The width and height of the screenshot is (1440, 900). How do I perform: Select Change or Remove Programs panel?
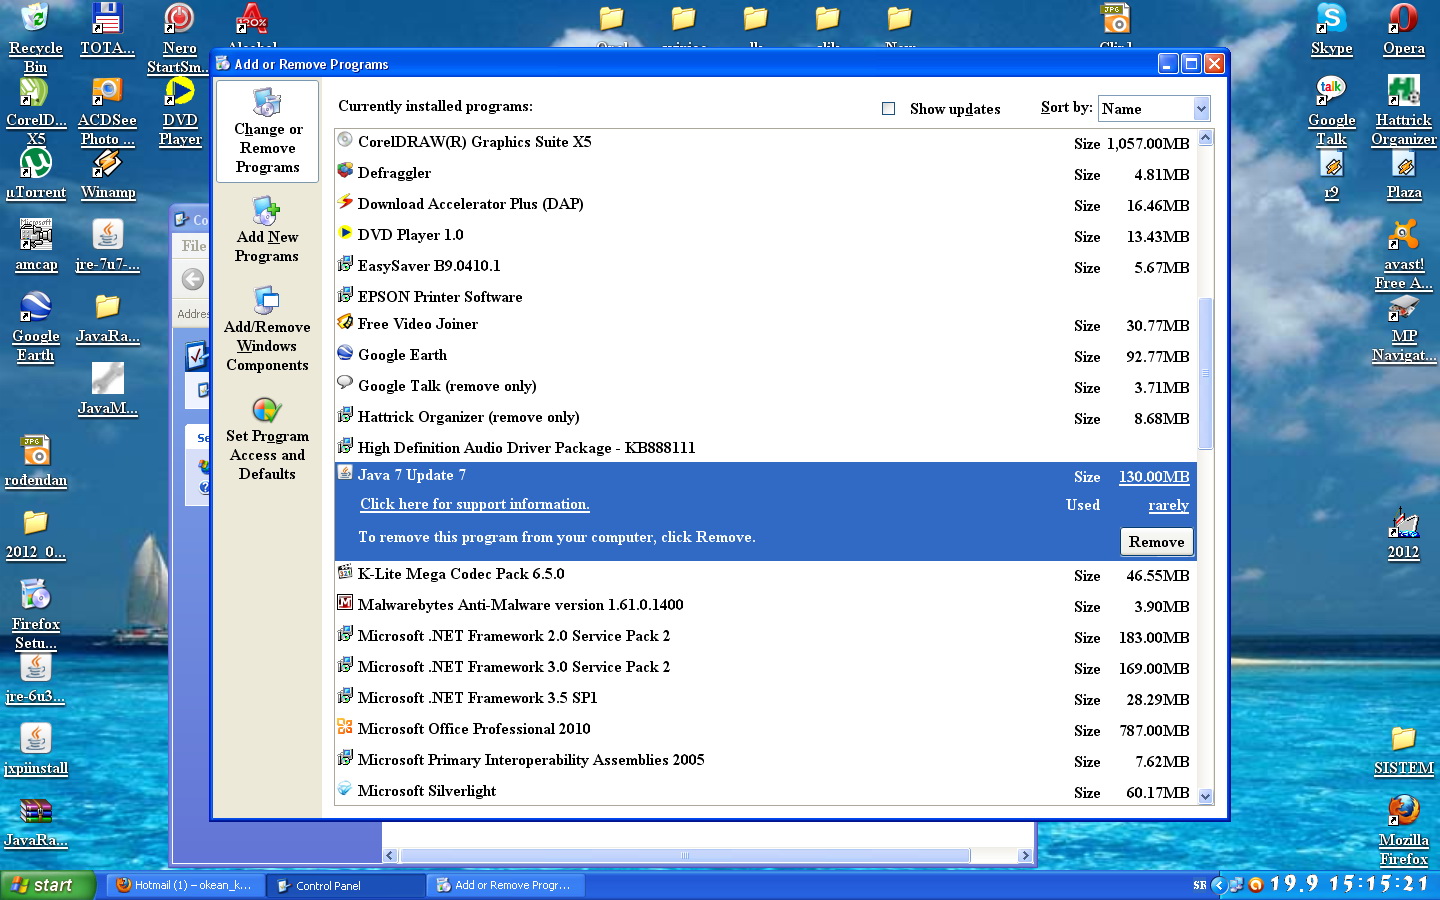coord(267,131)
